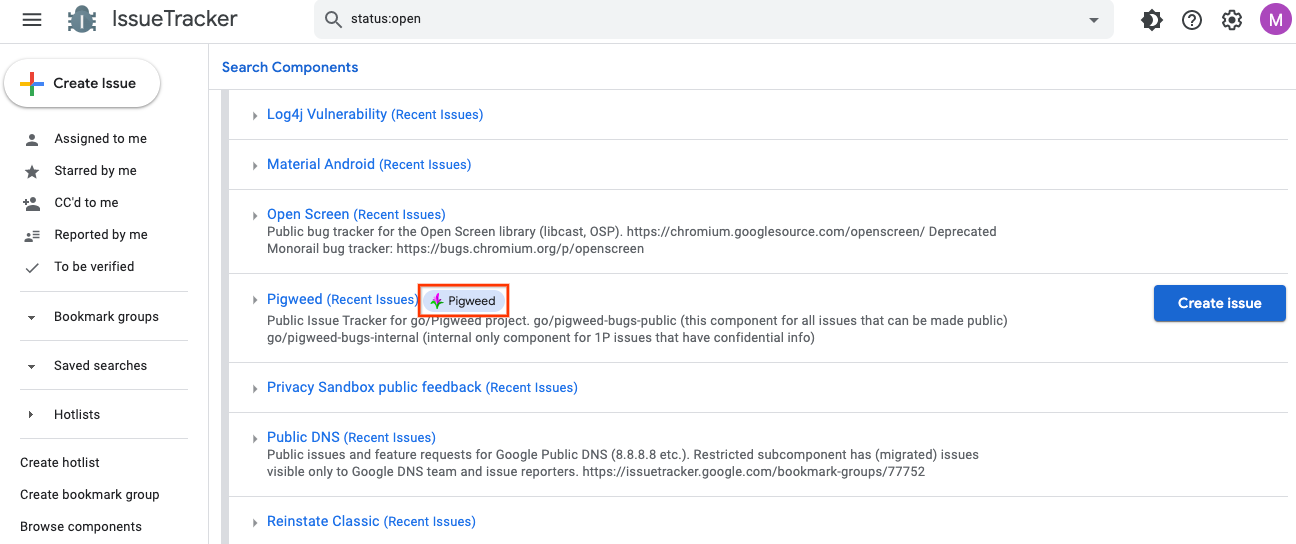Expand the Log4j Vulnerability component
1296x544 pixels.
pos(255,116)
